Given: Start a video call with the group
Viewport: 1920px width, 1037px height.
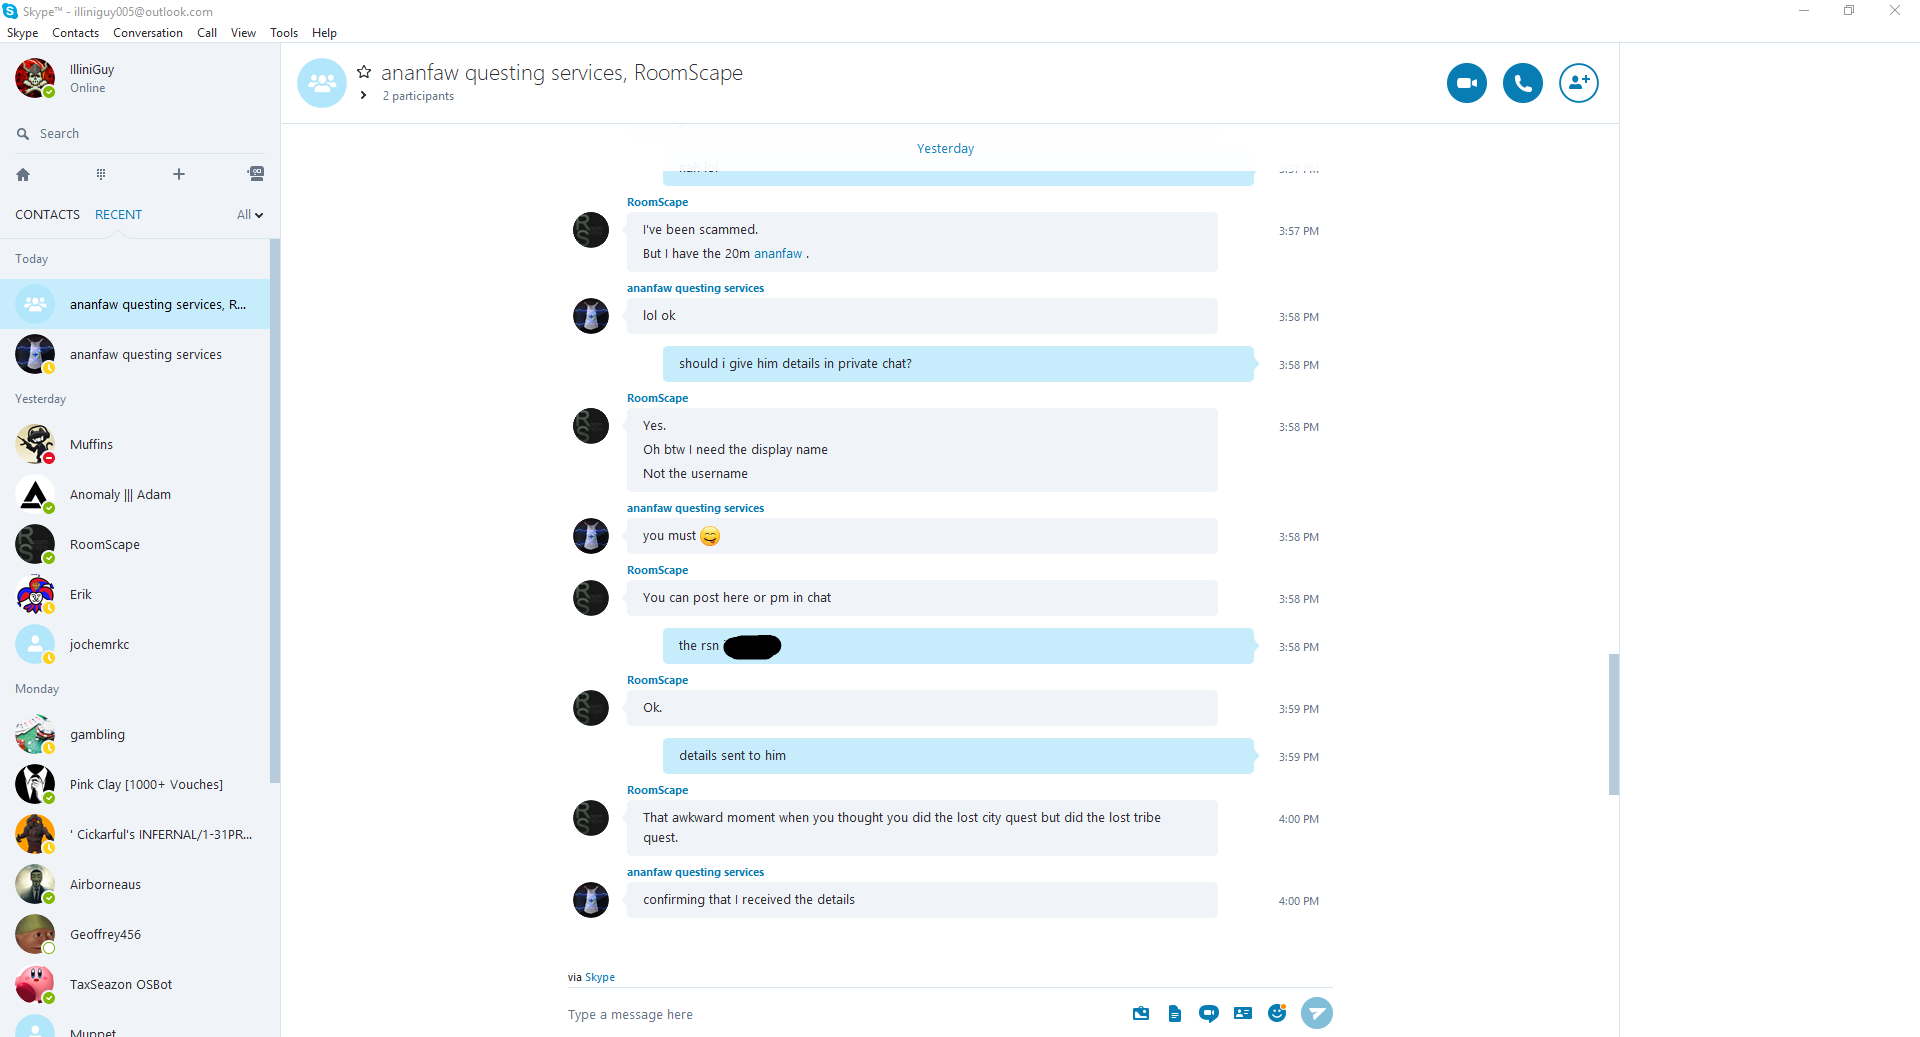Looking at the screenshot, I should (x=1466, y=83).
